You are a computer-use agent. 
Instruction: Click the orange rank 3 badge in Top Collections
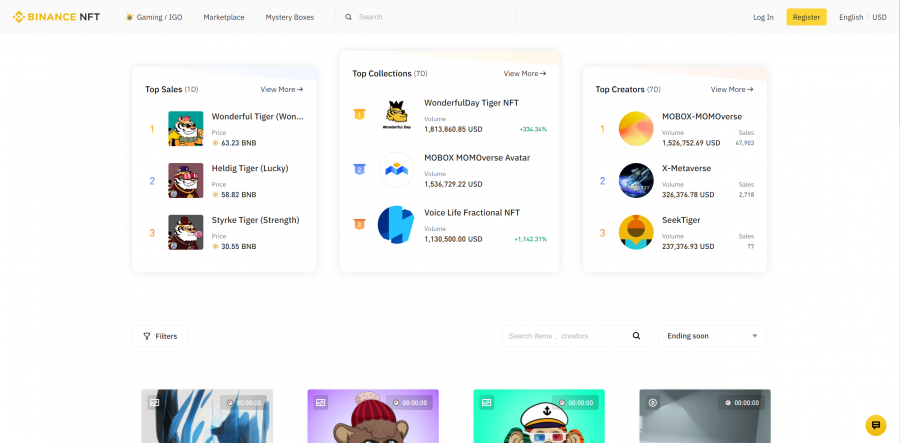pos(359,224)
